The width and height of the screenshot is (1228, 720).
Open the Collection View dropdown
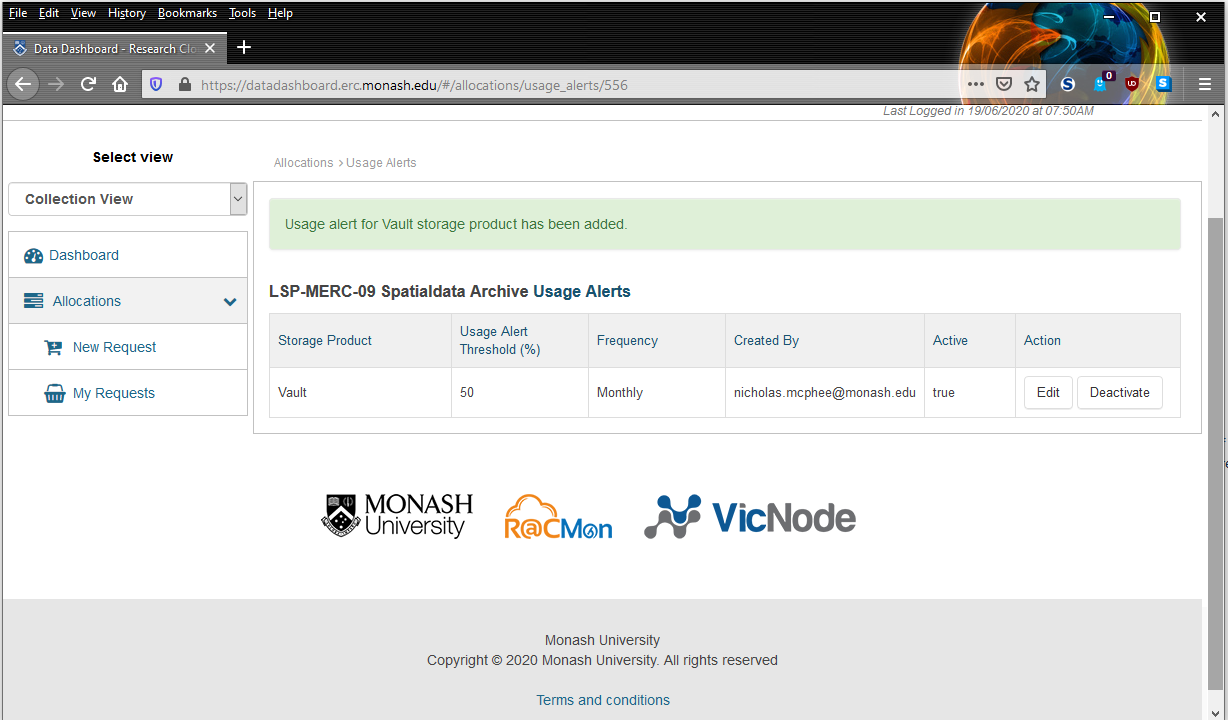point(127,199)
